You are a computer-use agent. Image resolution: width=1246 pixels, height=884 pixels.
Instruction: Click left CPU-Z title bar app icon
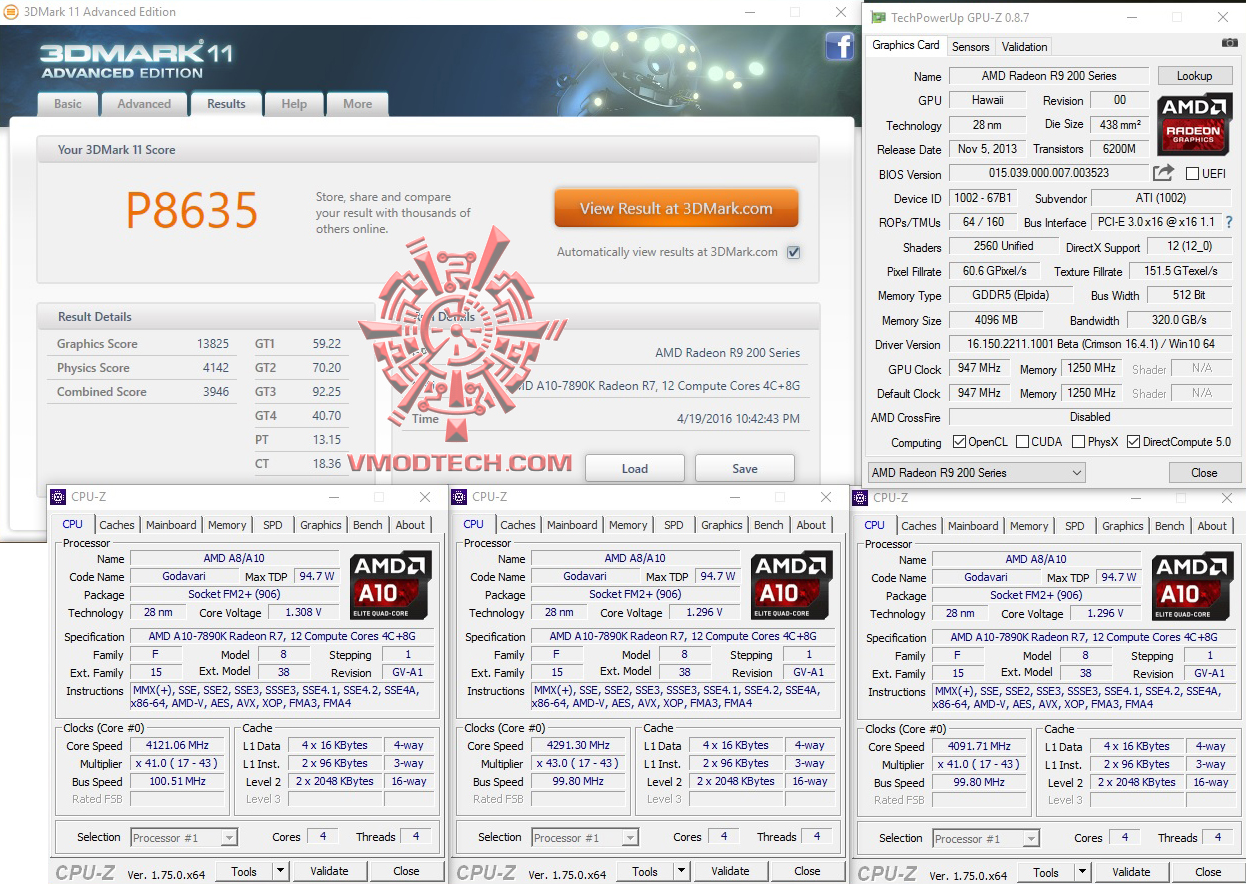tap(59, 497)
